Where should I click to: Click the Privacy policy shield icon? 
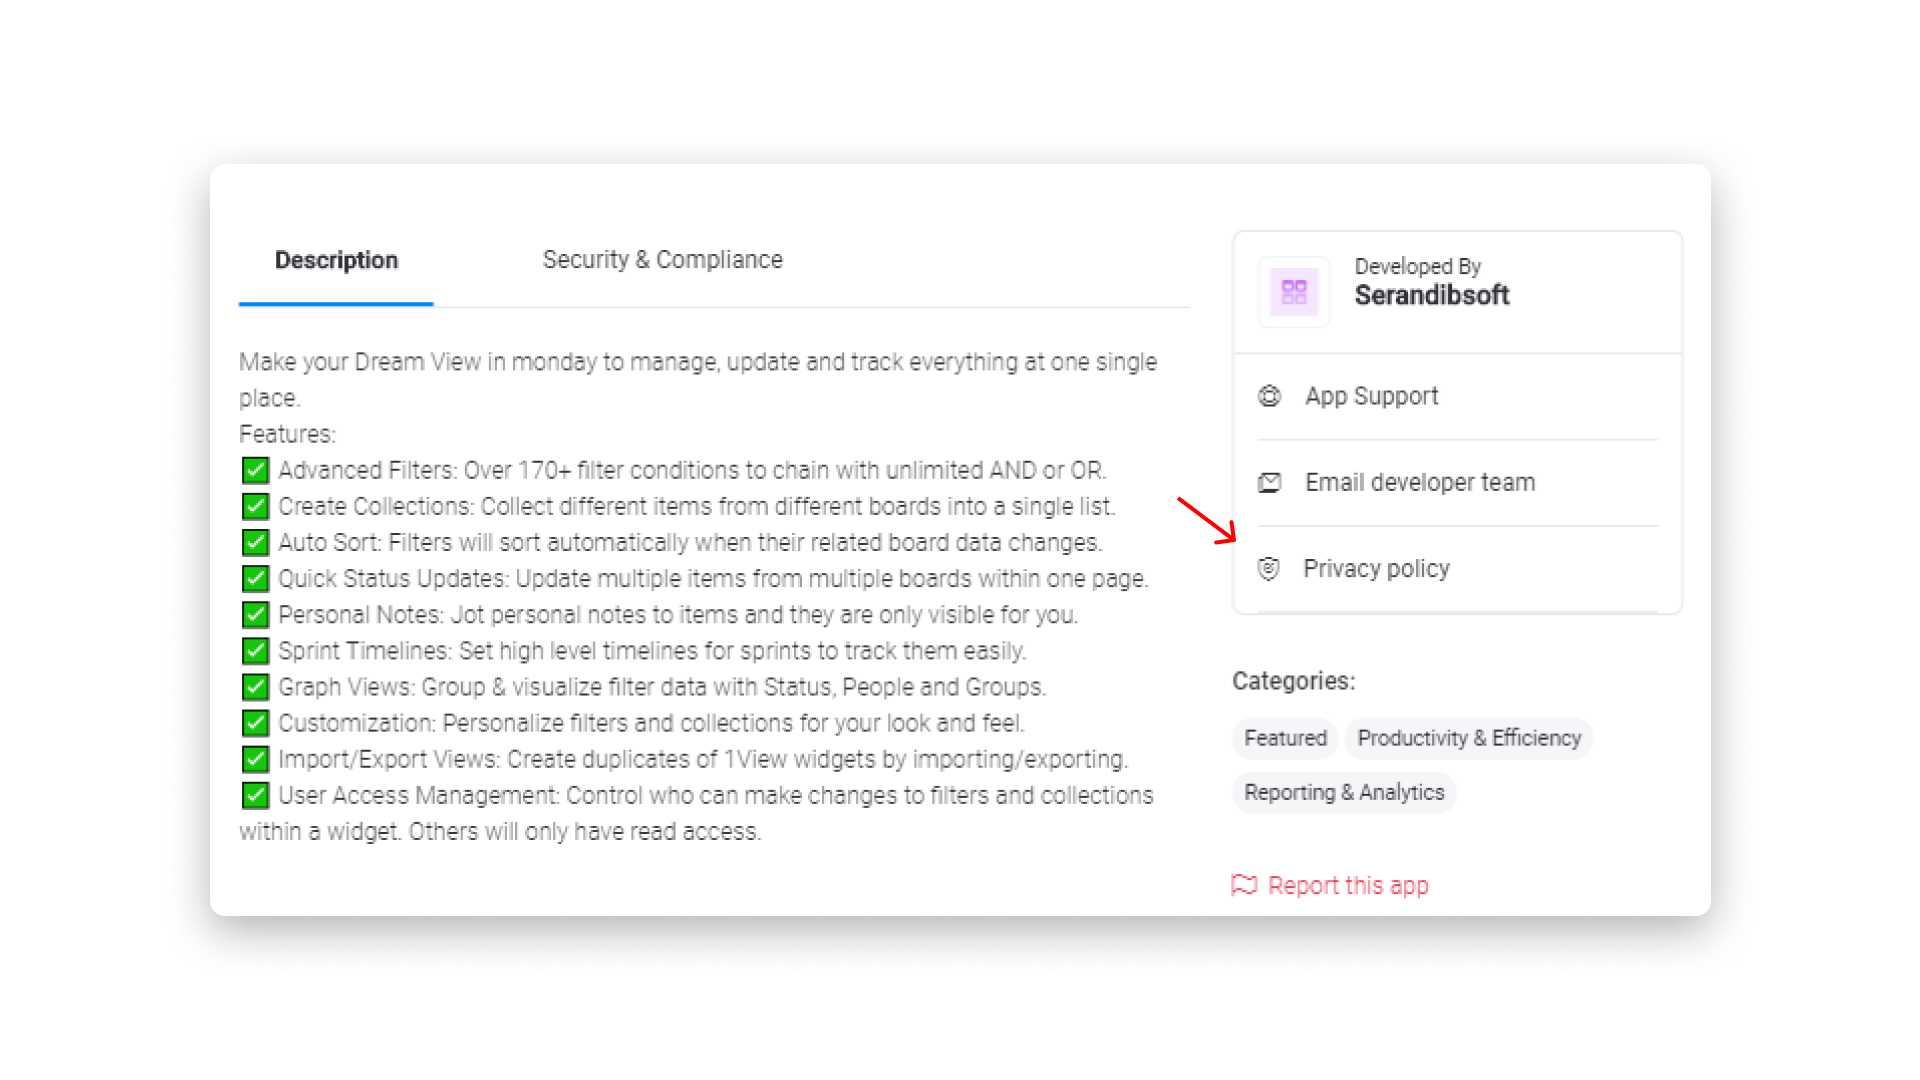[x=1268, y=569]
